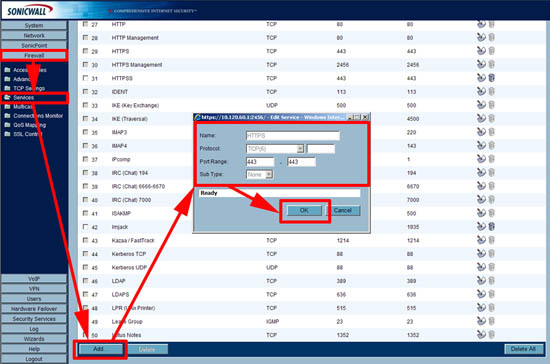Select Services under Firewall in sidebar

tap(24, 97)
